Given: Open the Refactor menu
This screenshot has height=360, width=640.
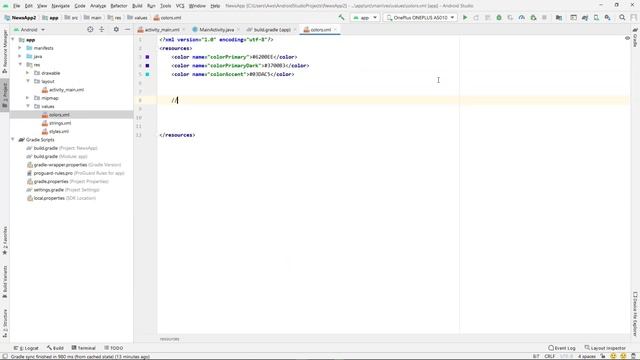Looking at the screenshot, I should tap(119, 6).
